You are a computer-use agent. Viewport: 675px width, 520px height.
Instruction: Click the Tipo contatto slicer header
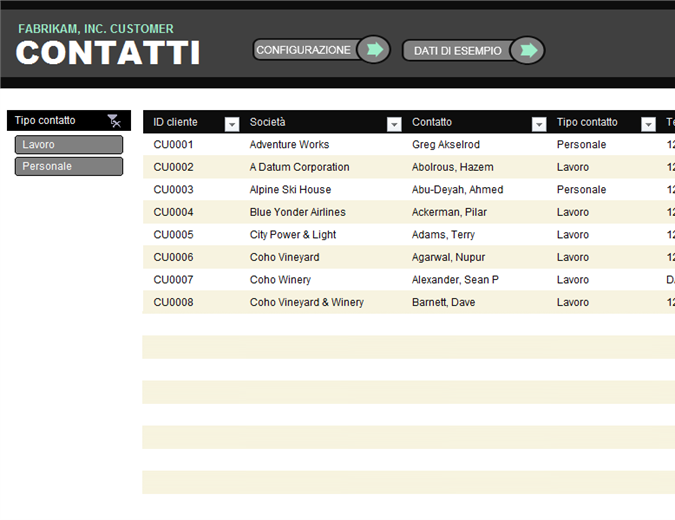tap(45, 121)
